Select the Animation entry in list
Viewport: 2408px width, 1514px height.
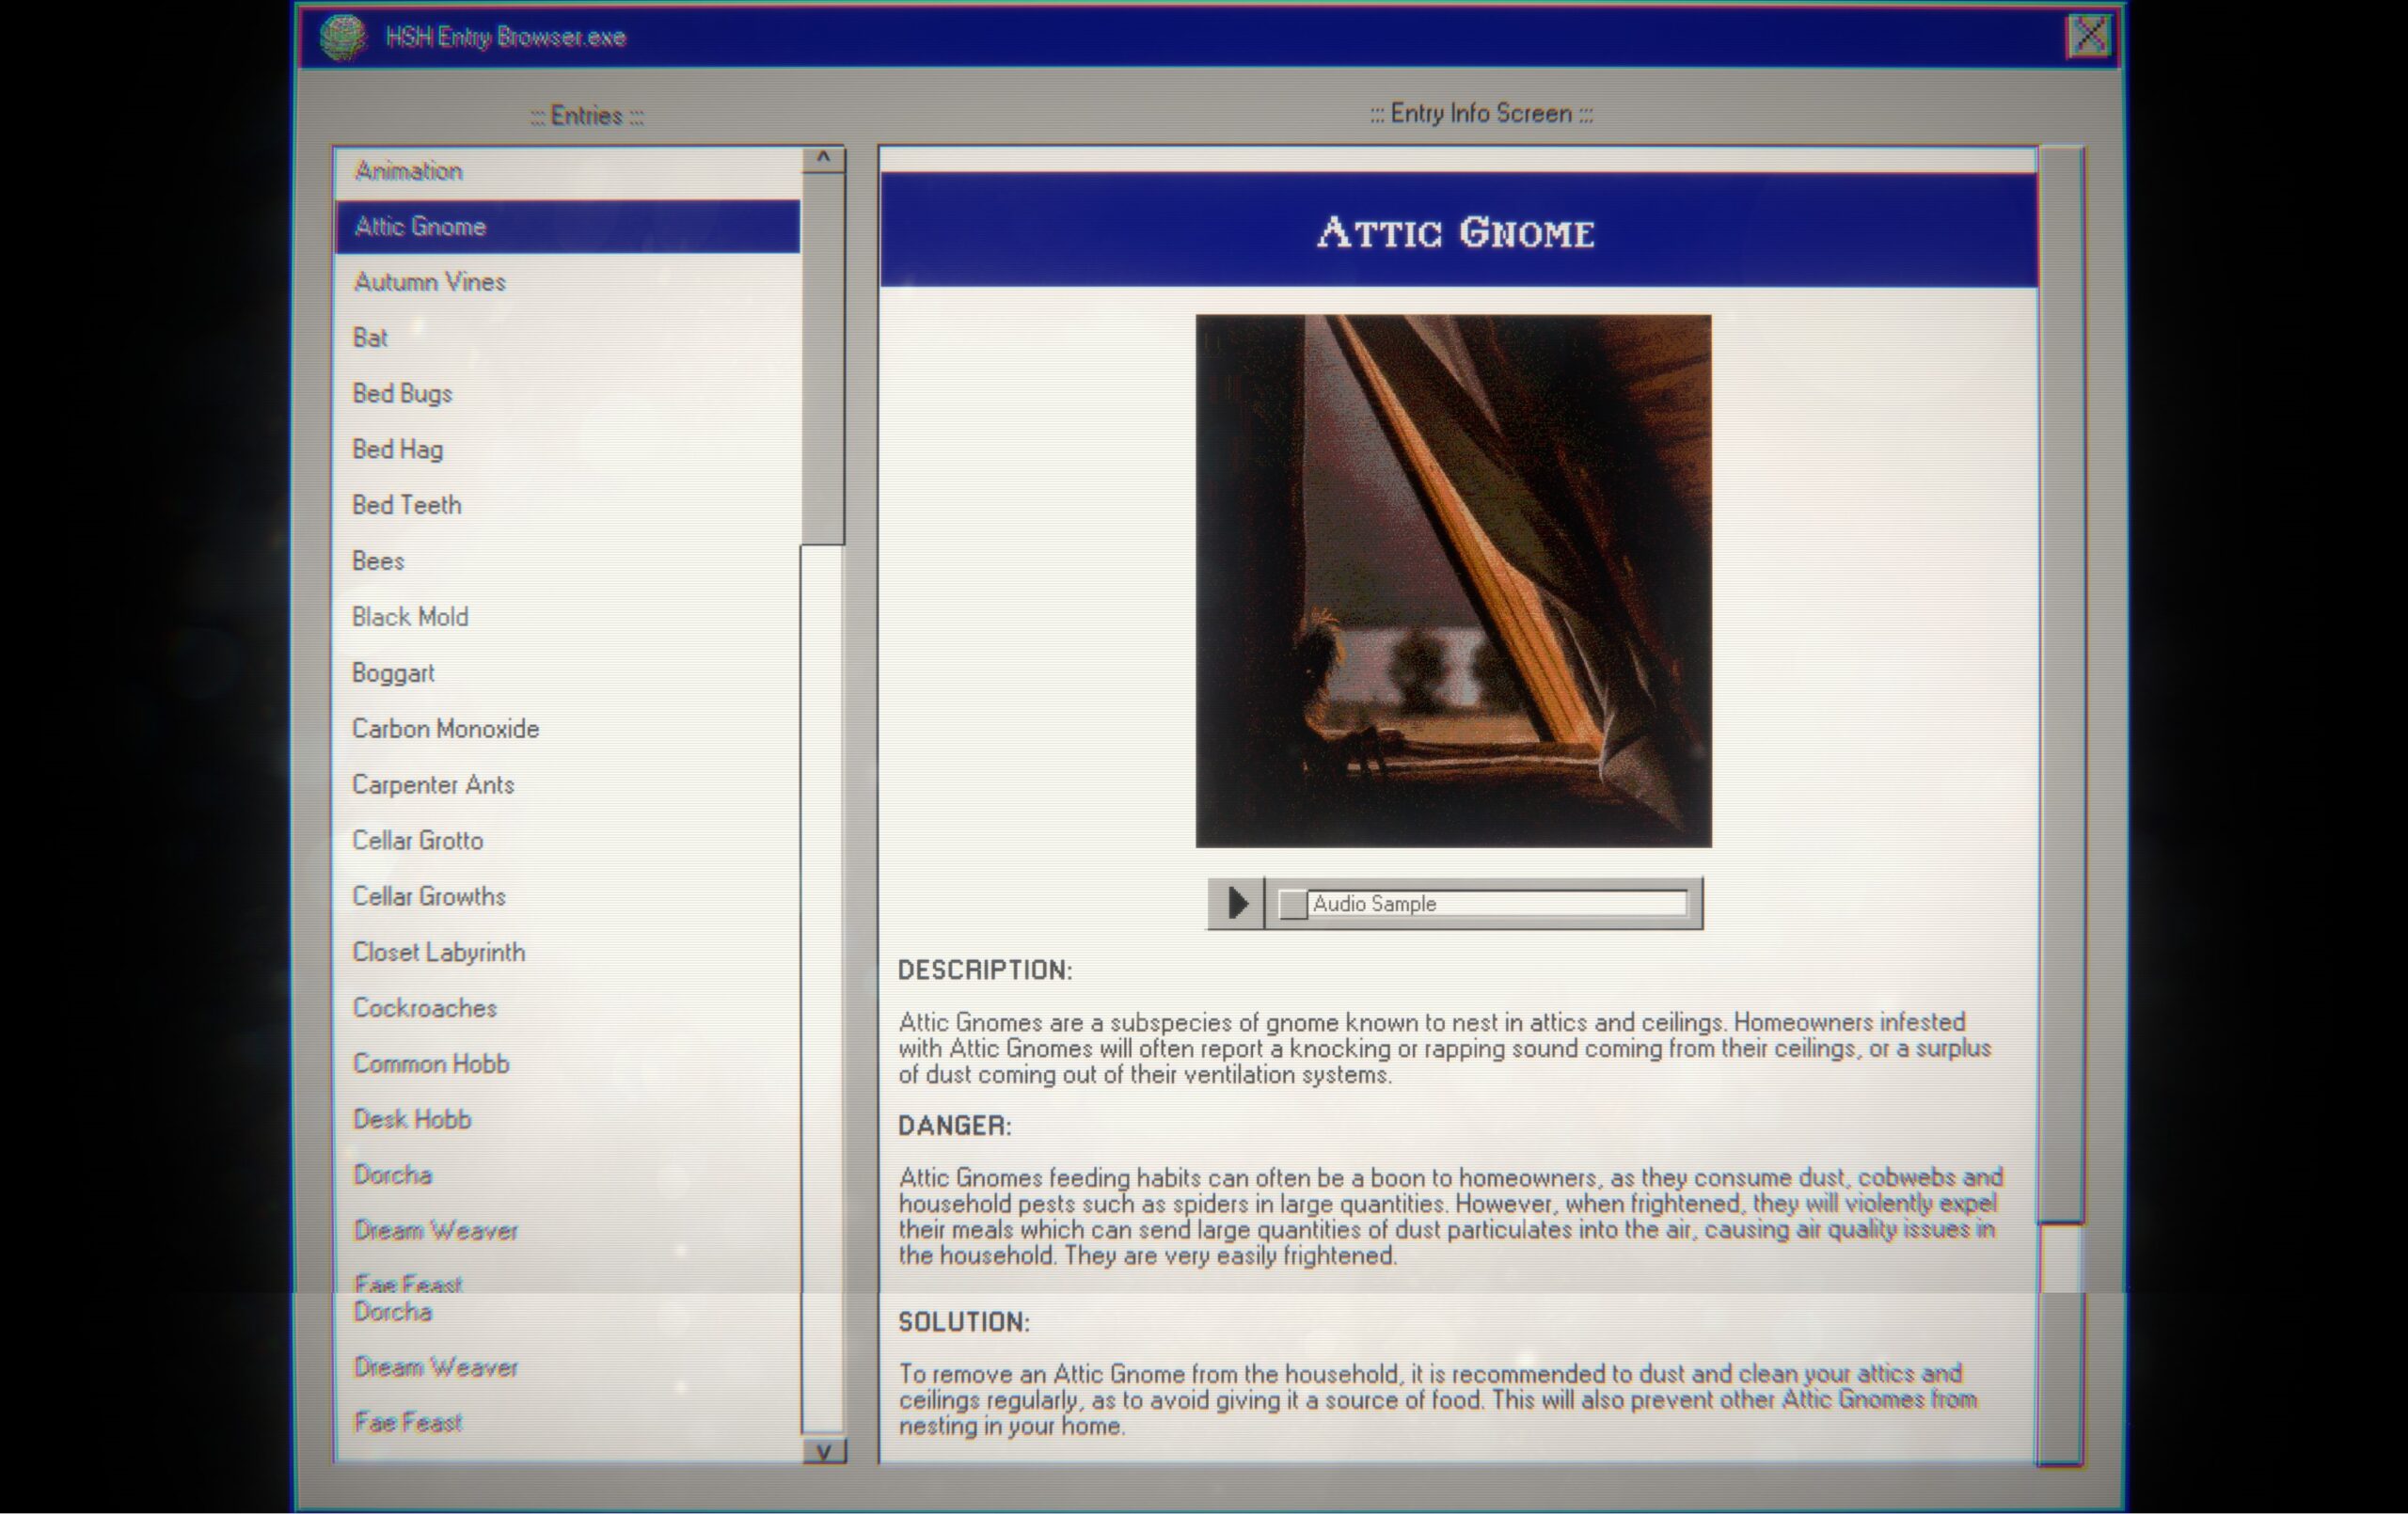[567, 169]
